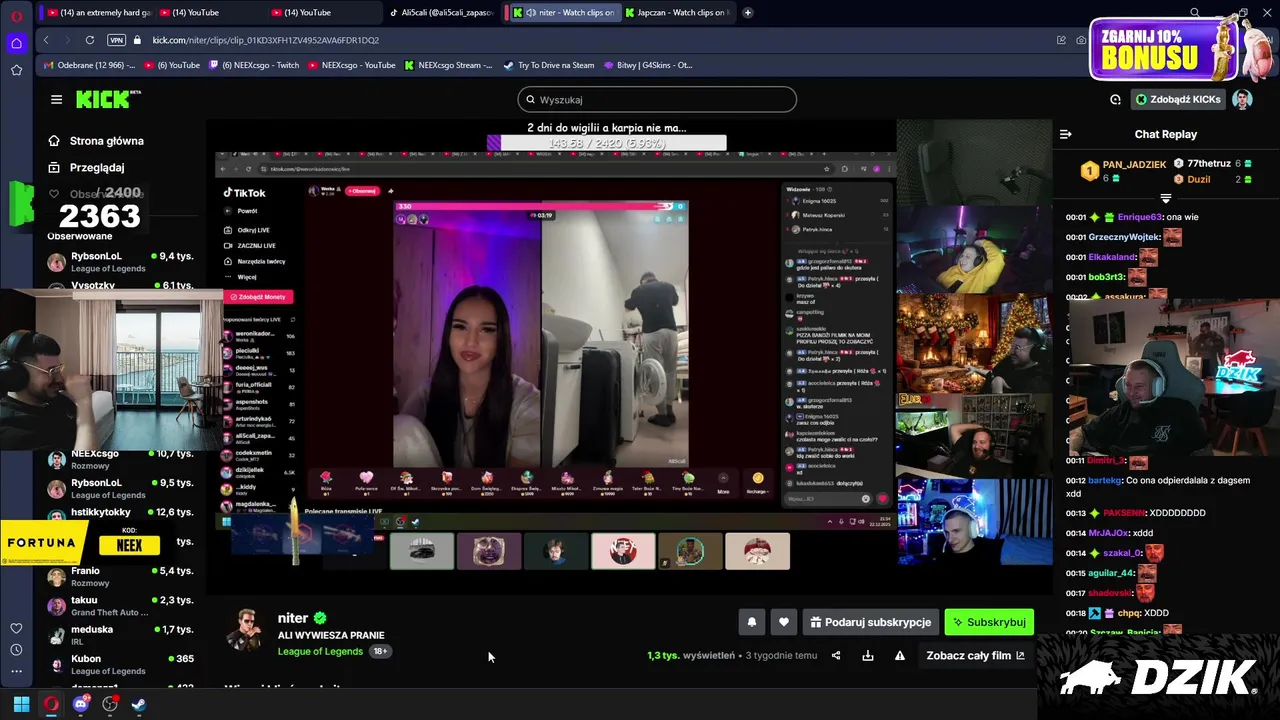
Task: Open hstikkytokky channel in sidebar
Action: tap(120, 512)
